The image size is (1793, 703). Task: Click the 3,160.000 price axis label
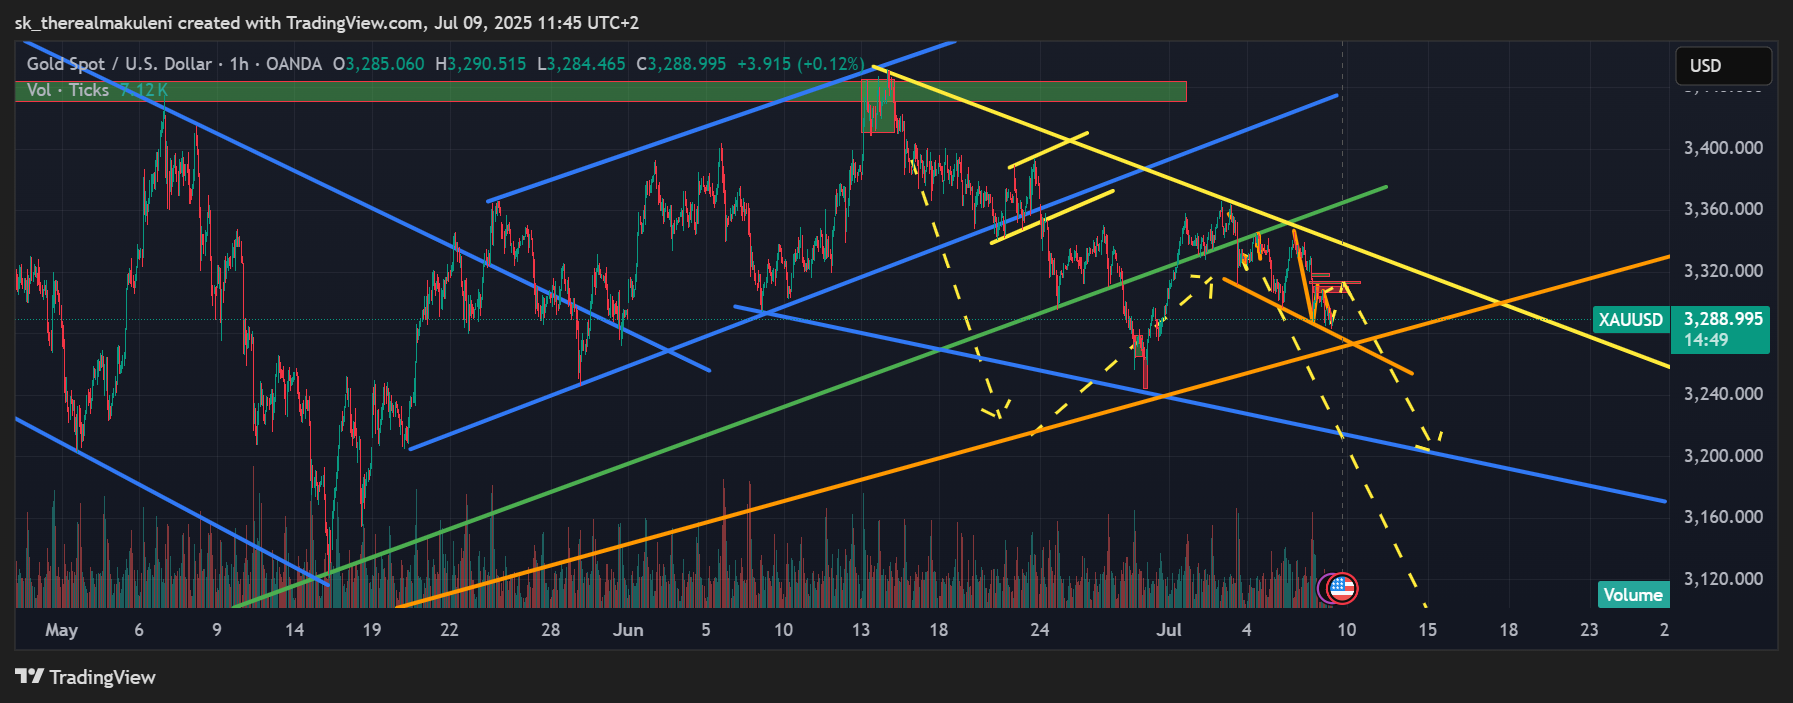1723,517
